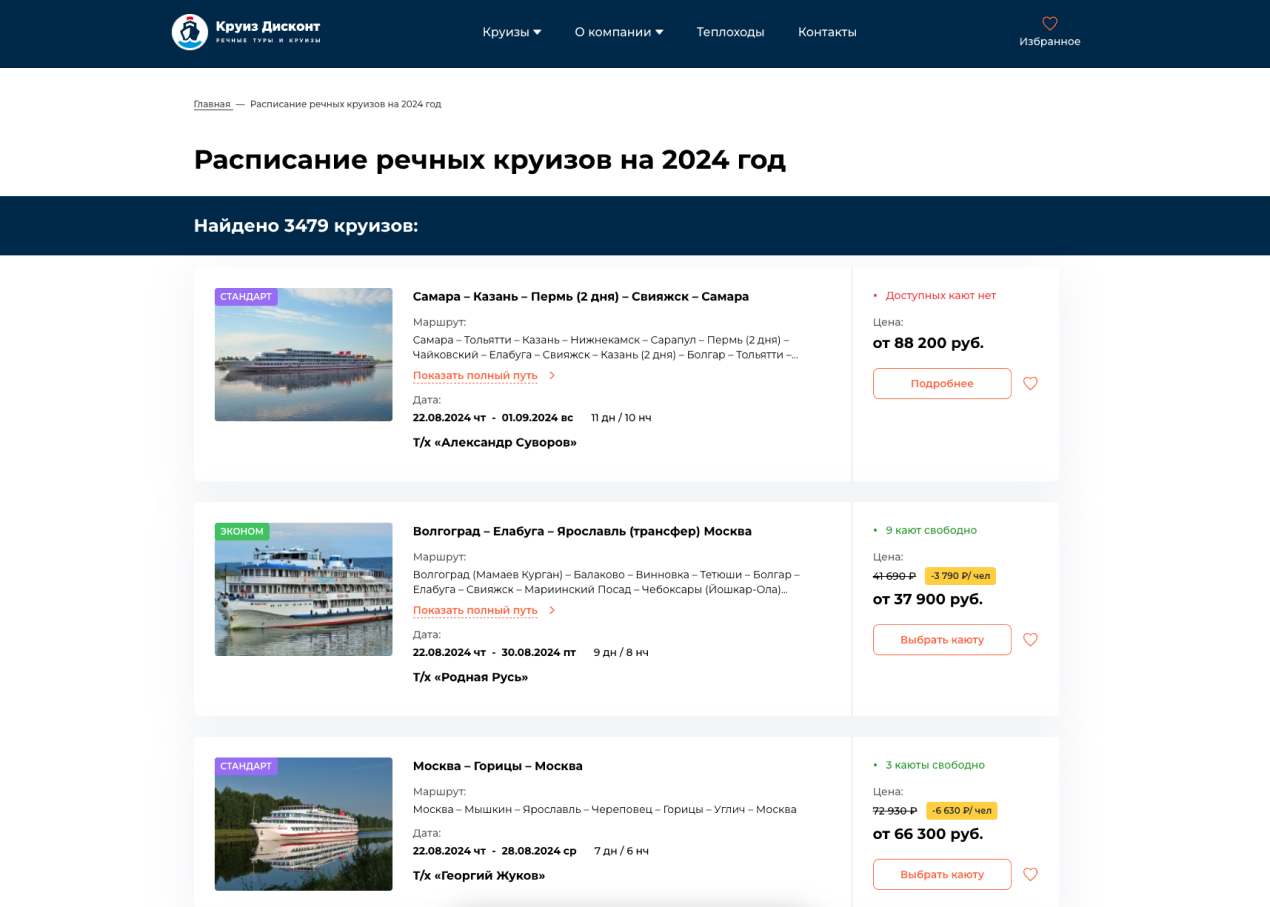The height and width of the screenshot is (907, 1270).
Task: Click «Выбрать каюту» on the Георгий Жуков cruise
Action: click(941, 874)
